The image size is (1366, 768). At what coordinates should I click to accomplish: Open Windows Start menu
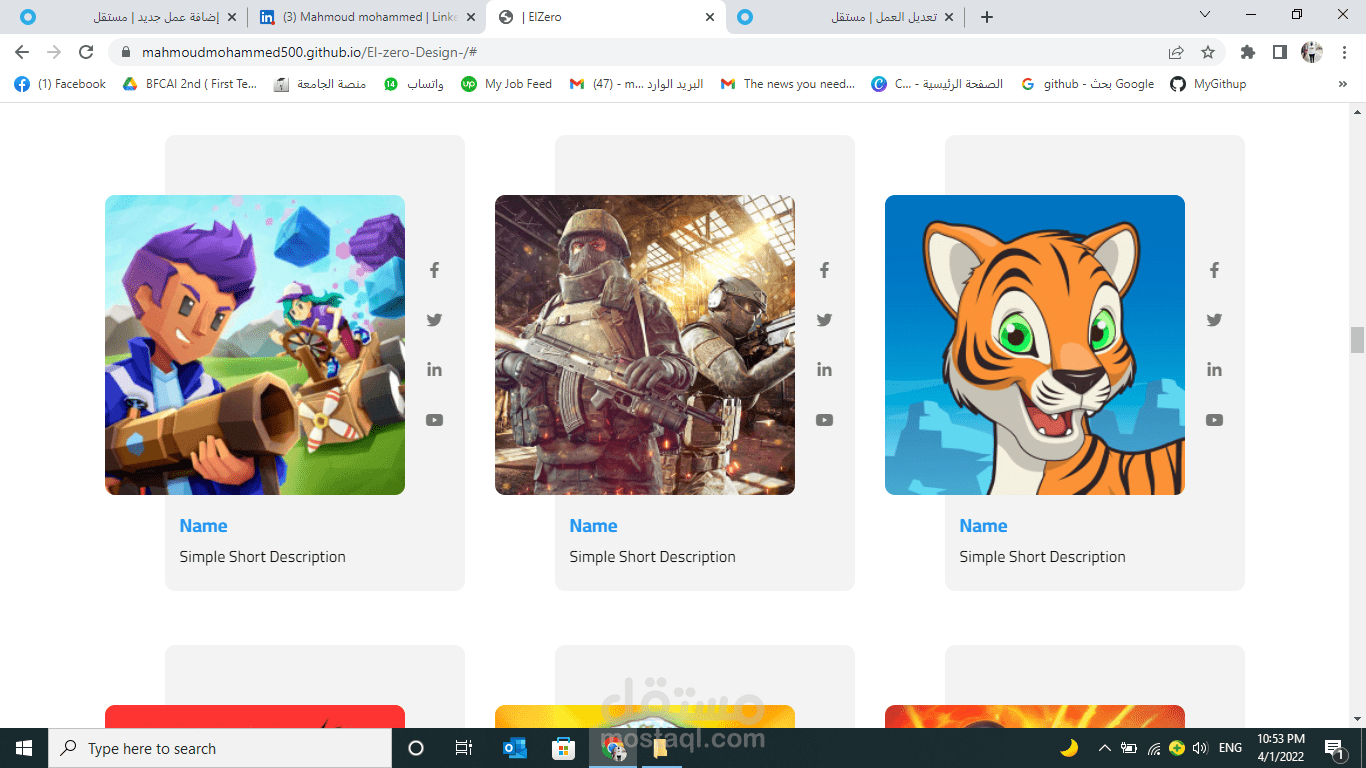tap(24, 748)
